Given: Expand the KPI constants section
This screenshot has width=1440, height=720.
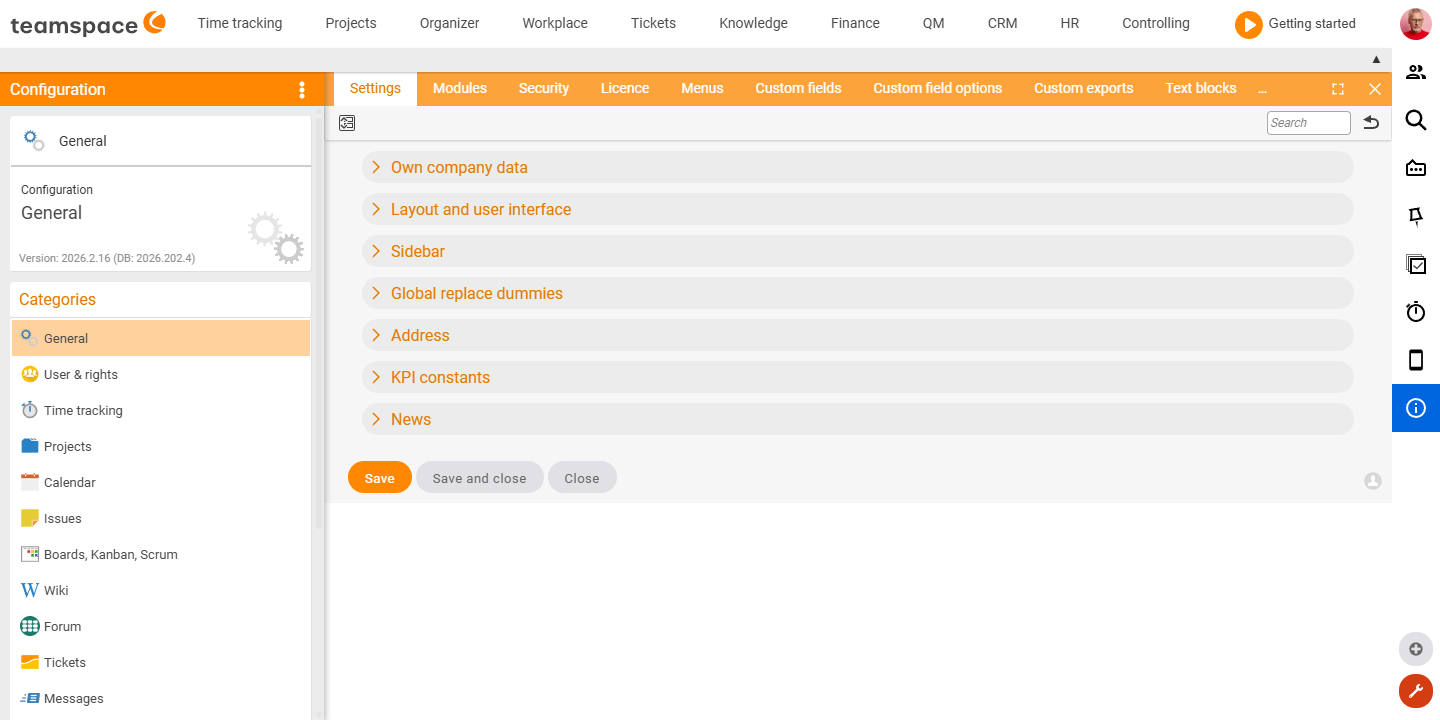Looking at the screenshot, I should click(x=858, y=377).
